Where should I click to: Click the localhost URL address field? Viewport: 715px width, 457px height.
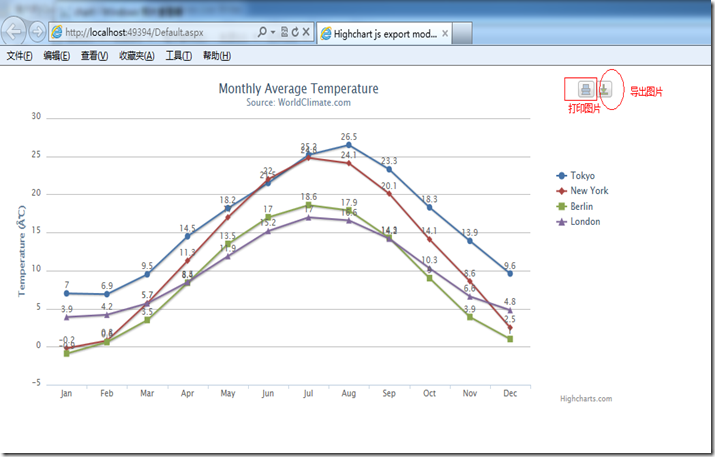tap(150, 34)
